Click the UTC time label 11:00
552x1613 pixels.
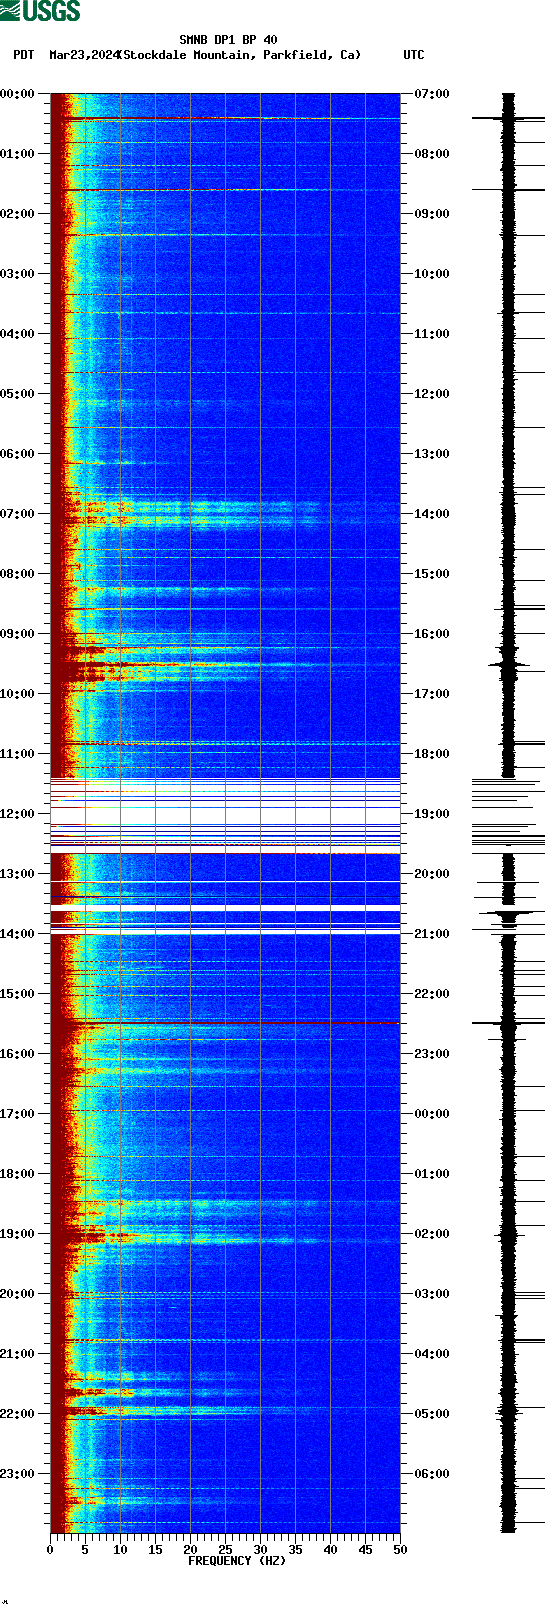click(432, 334)
